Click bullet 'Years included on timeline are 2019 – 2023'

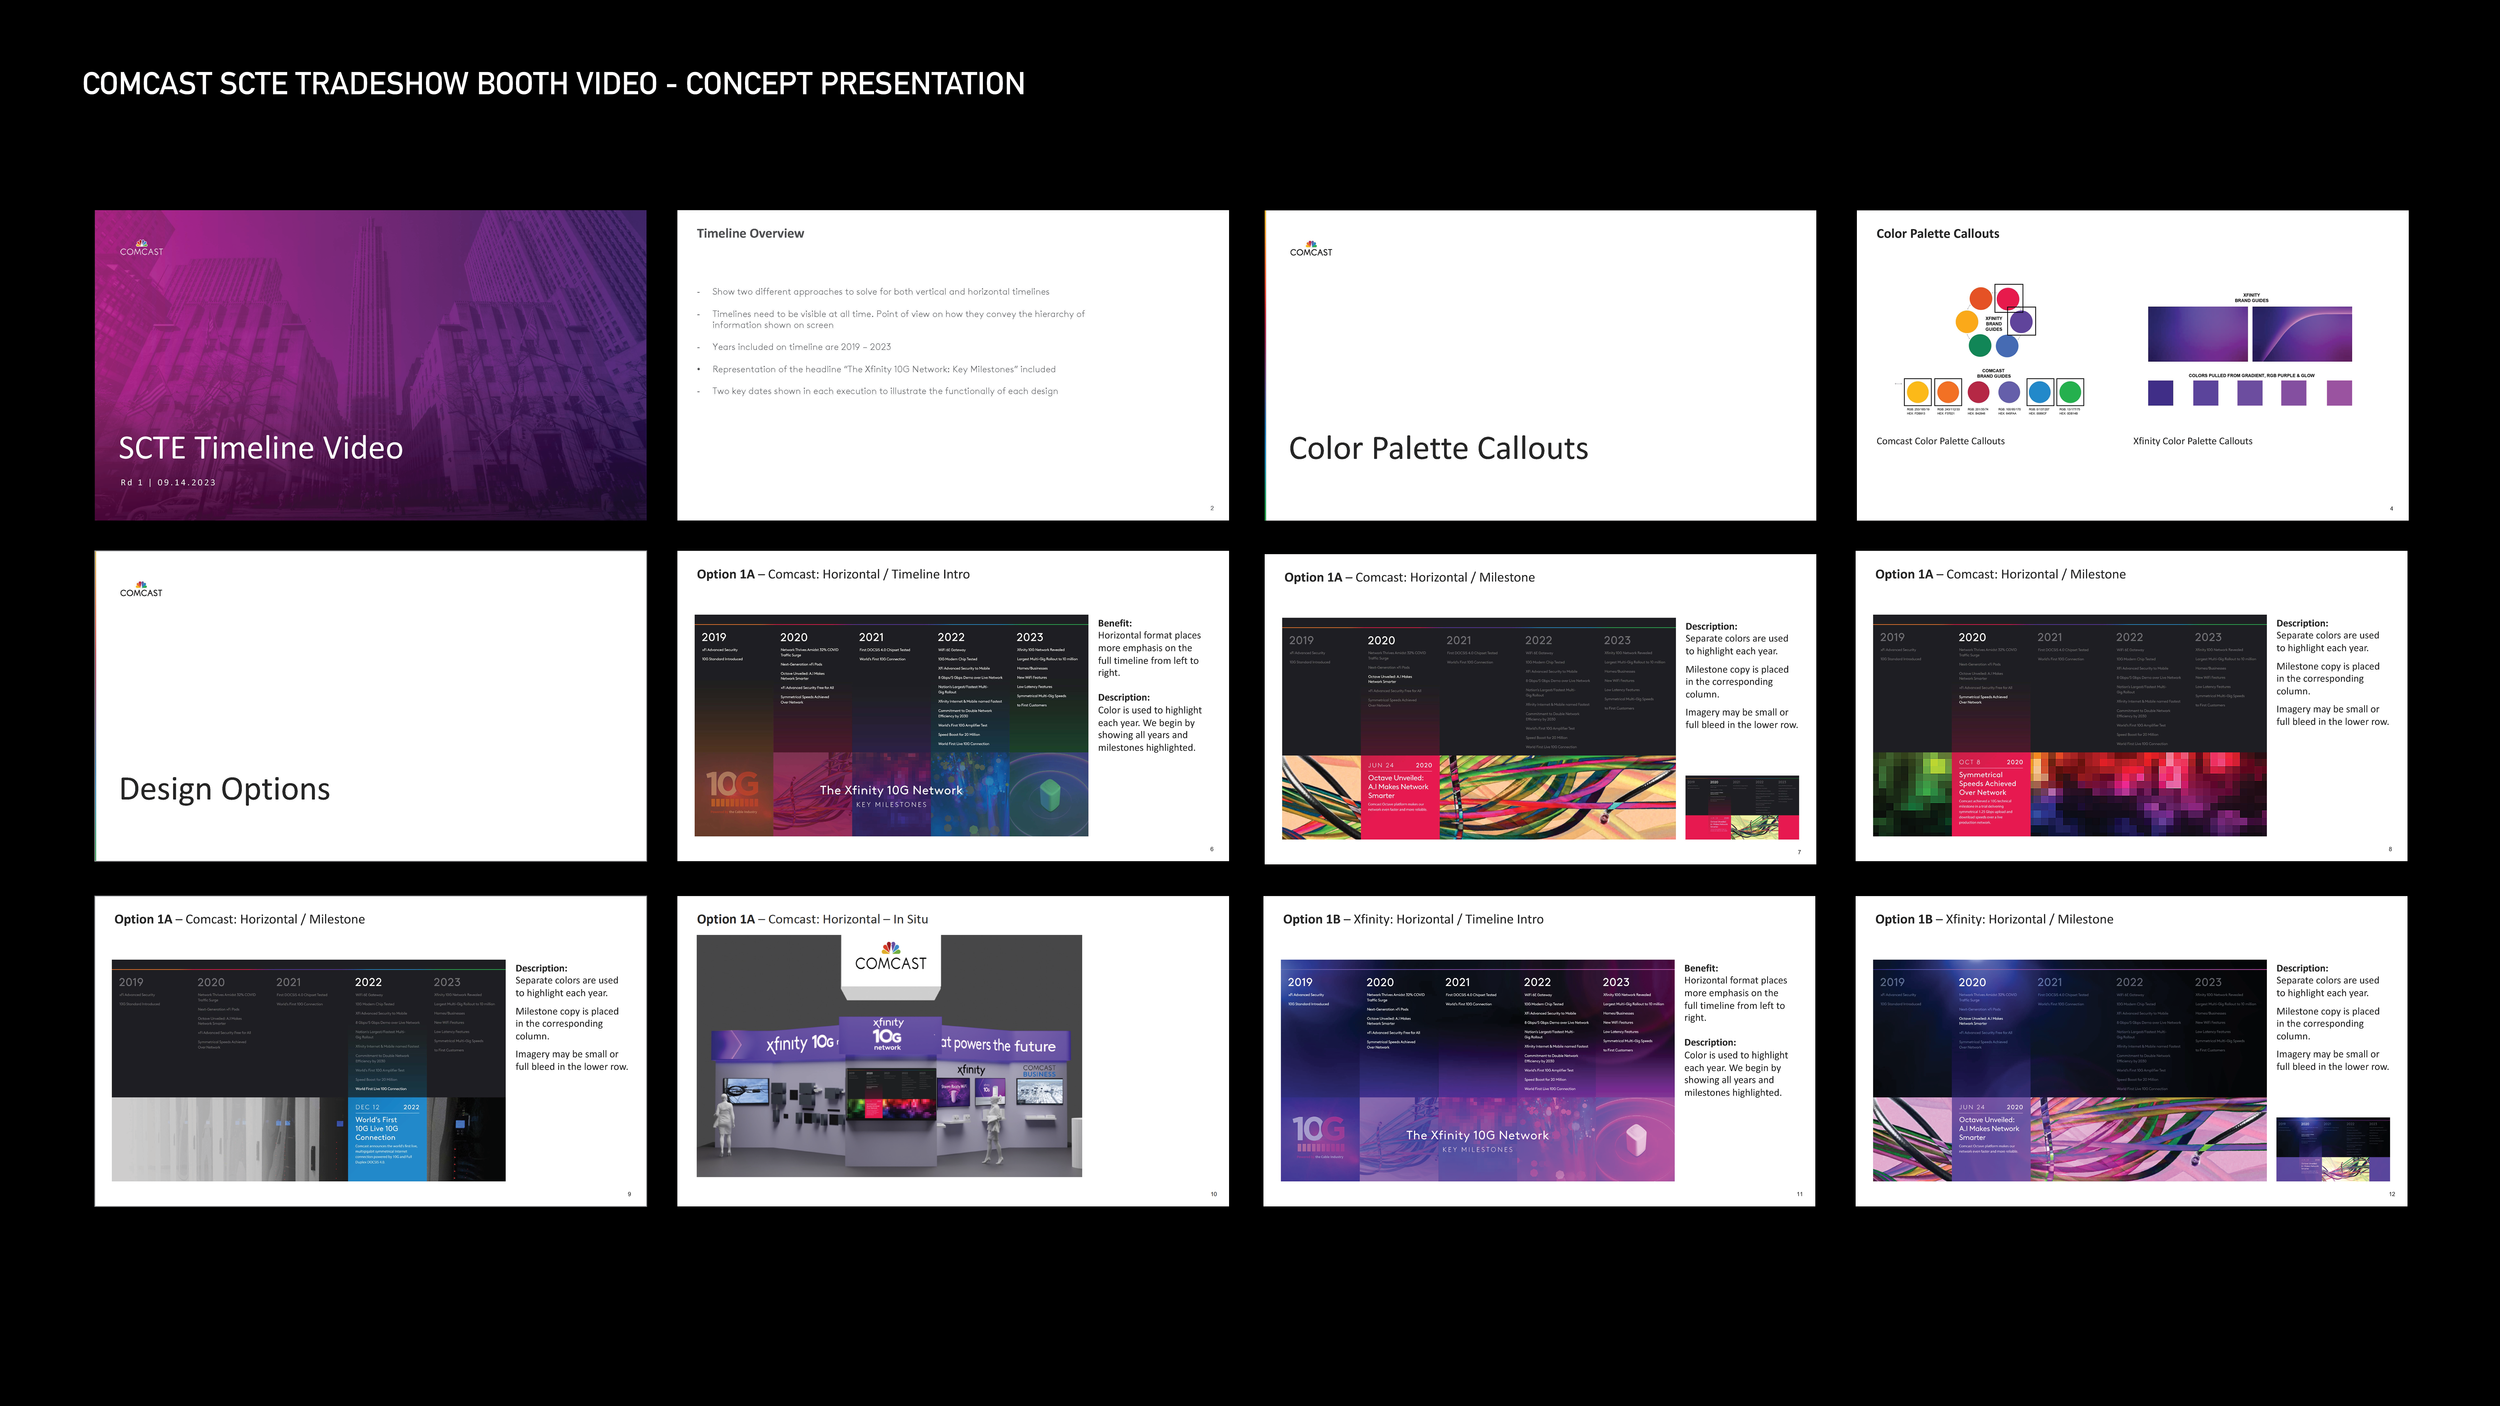click(x=801, y=347)
